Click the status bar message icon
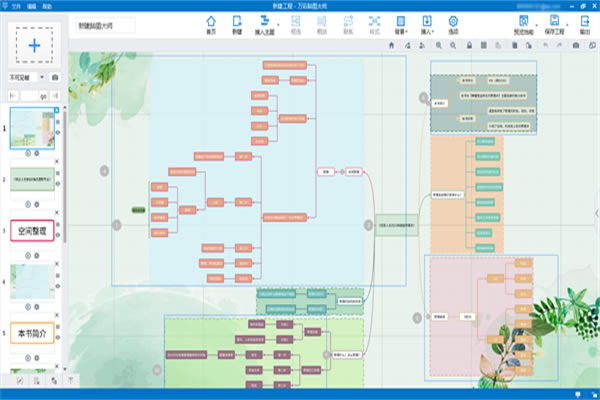The height and width of the screenshot is (400, 600). pos(578,394)
